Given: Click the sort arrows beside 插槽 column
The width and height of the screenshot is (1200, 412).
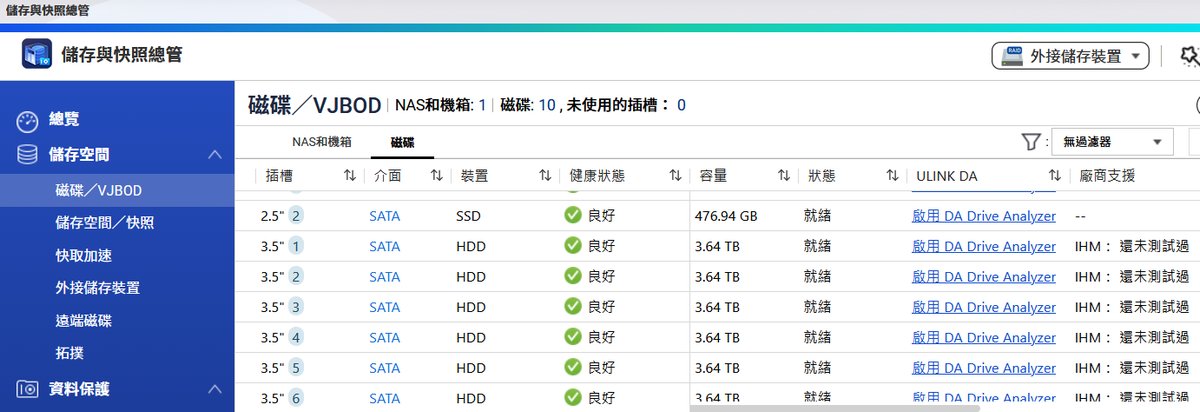Looking at the screenshot, I should [349, 175].
